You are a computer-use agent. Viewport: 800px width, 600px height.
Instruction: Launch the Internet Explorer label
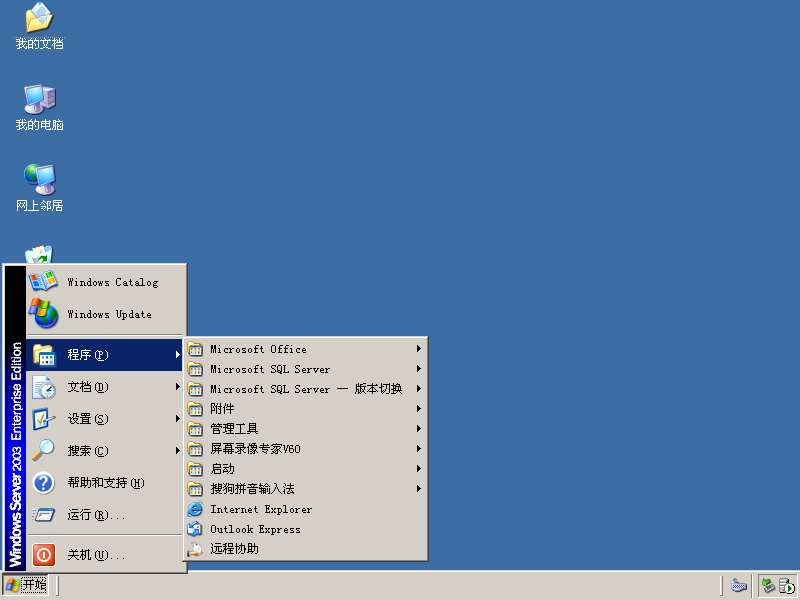coord(261,509)
